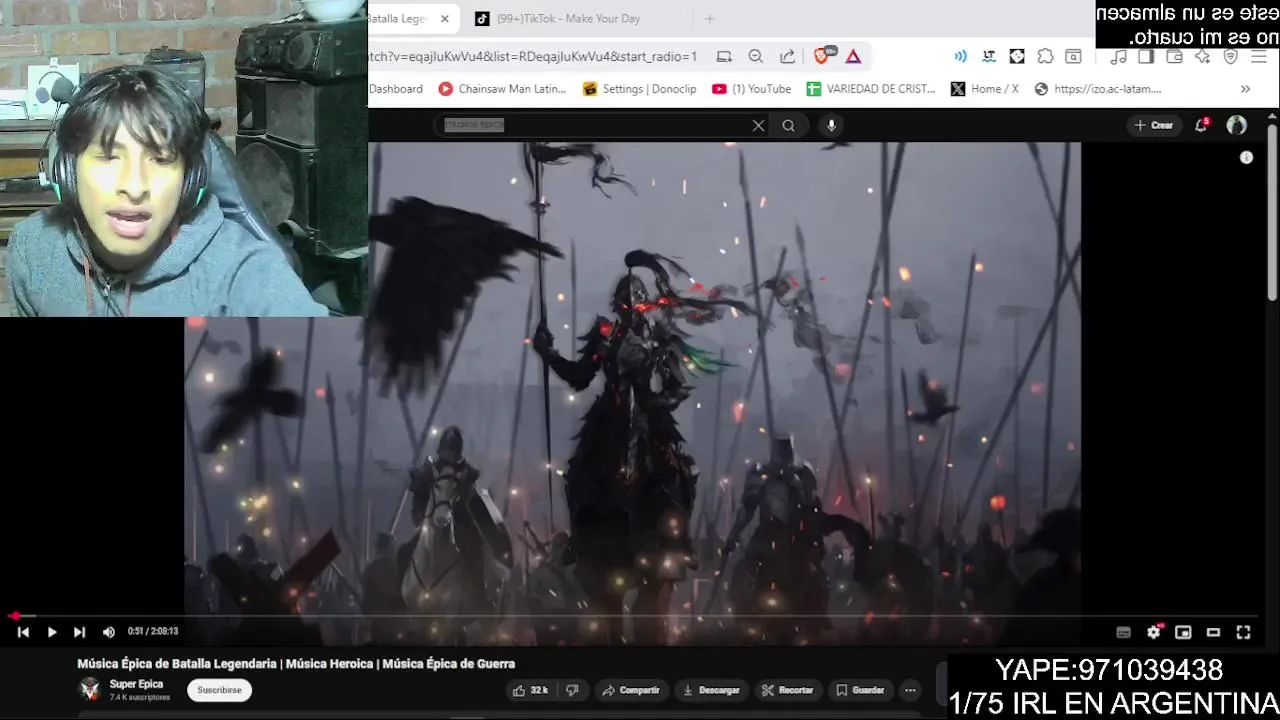Image resolution: width=1280 pixels, height=720 pixels.
Task: Open the Brave Wallet icon
Action: tap(1175, 57)
